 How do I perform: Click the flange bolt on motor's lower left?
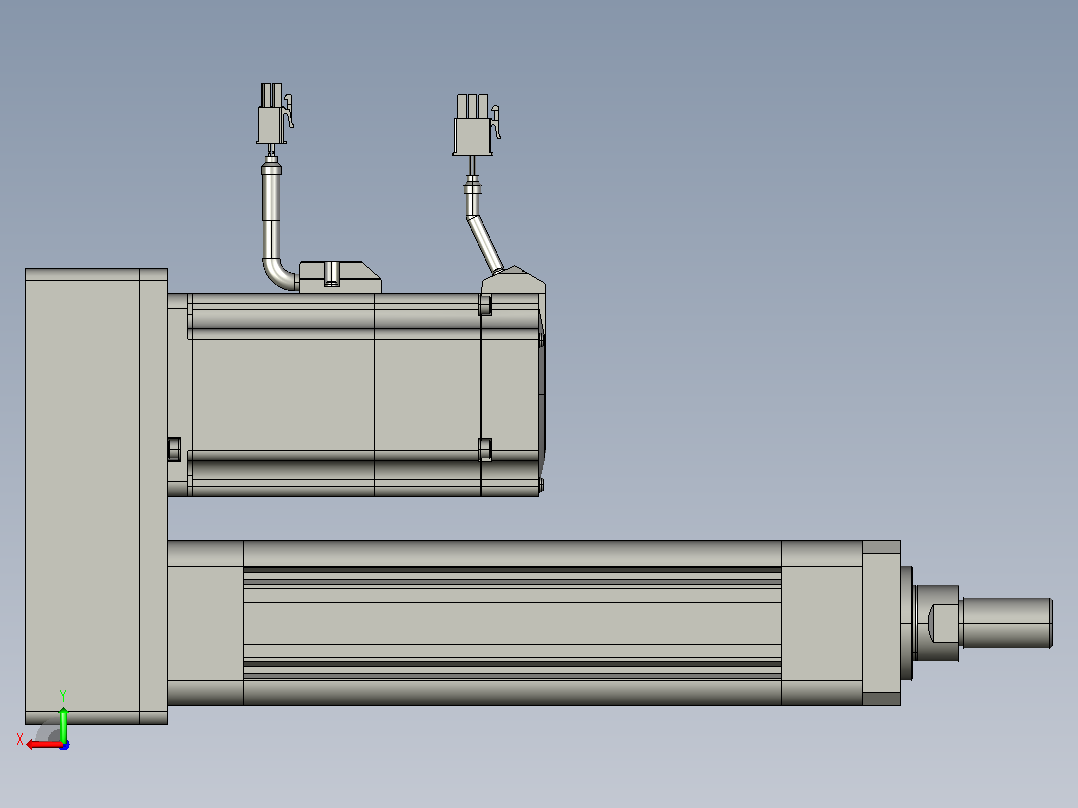point(174,449)
